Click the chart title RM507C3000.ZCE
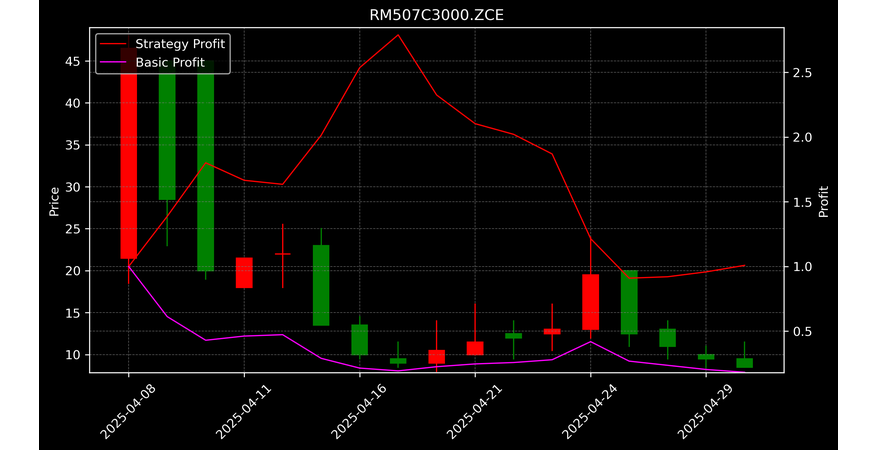The image size is (878, 450). coord(436,15)
